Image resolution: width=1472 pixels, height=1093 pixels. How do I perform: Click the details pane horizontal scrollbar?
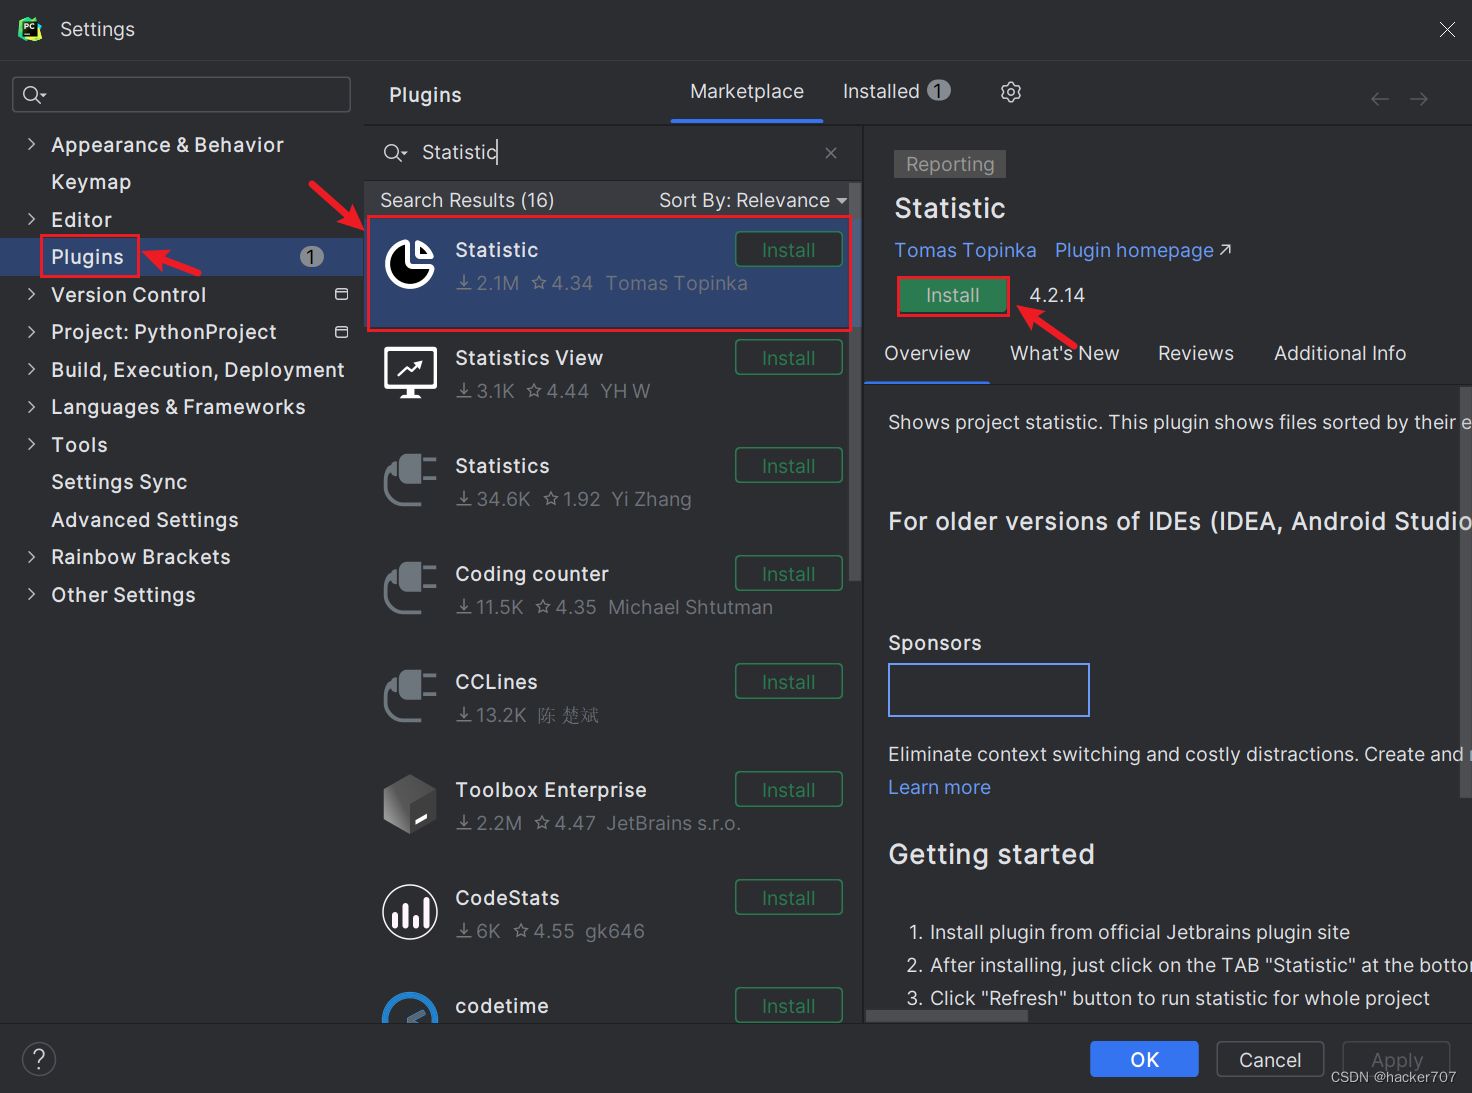click(x=947, y=1015)
